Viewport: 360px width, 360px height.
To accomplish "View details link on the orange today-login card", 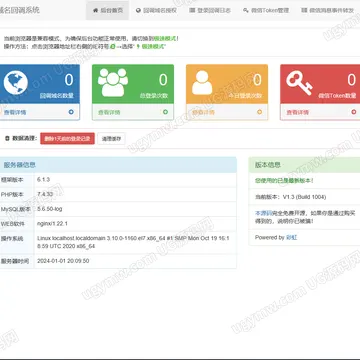I will coord(203,112).
